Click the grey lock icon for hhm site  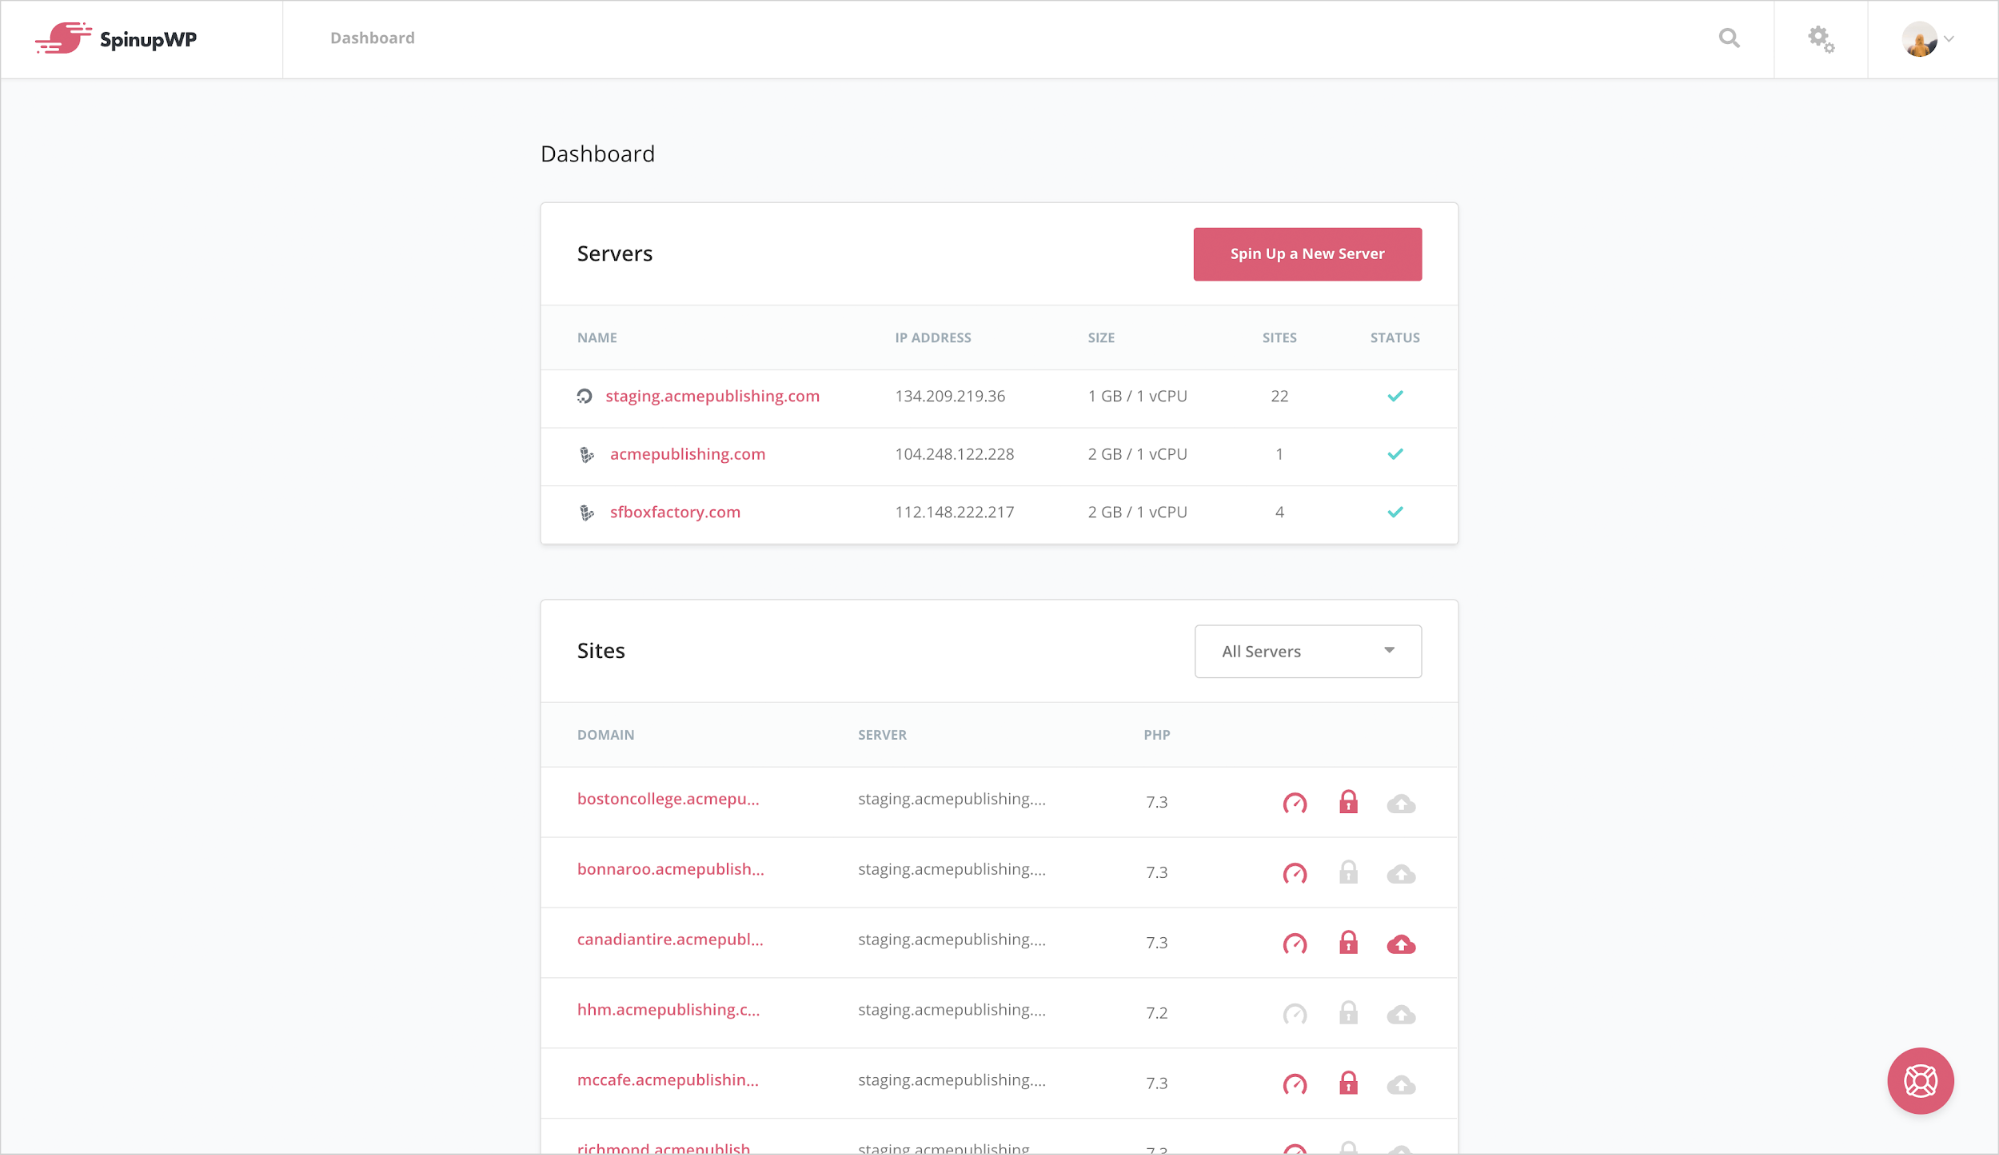pos(1348,1013)
